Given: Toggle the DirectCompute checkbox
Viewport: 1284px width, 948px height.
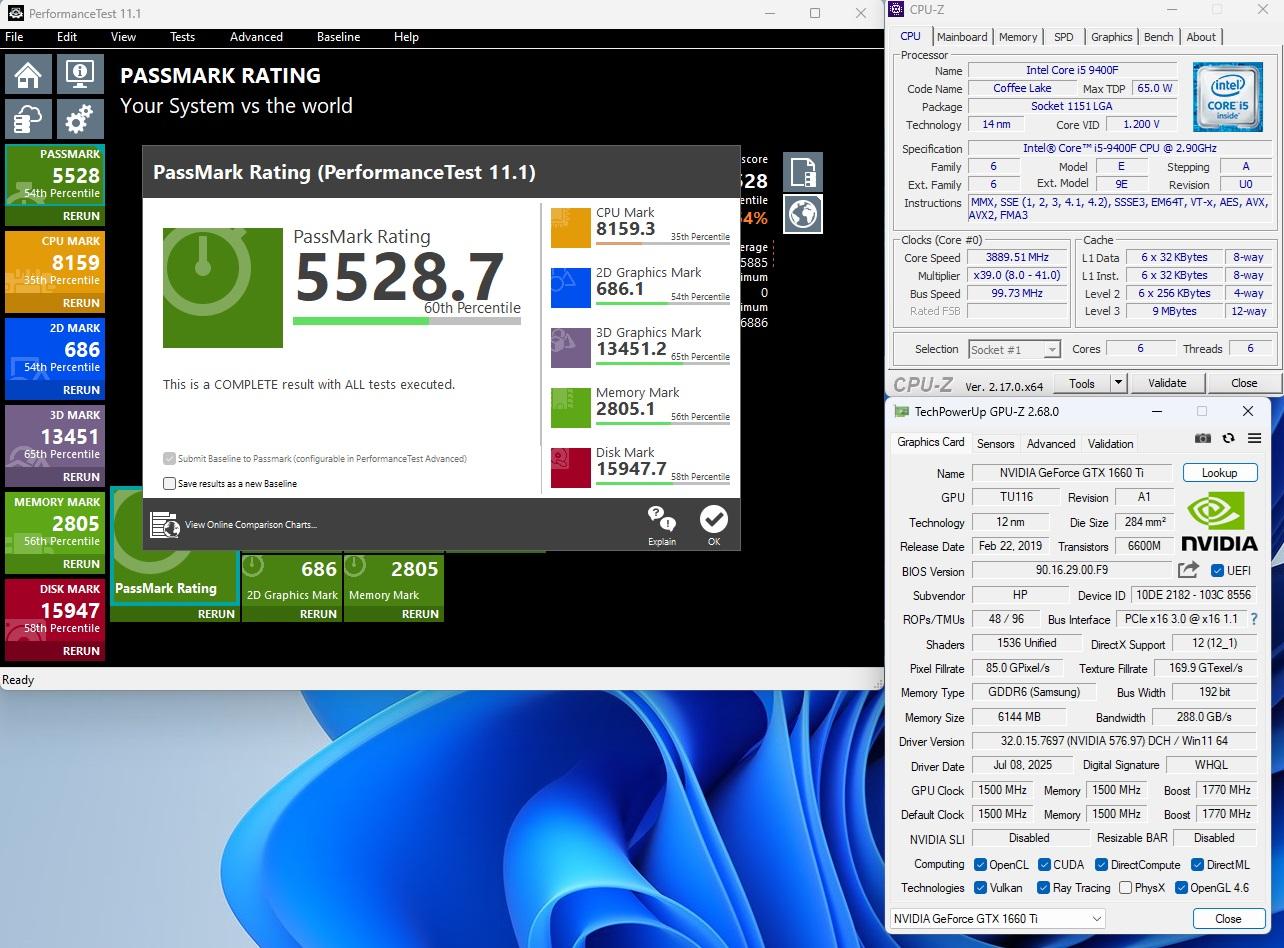Looking at the screenshot, I should pyautogui.click(x=1101, y=864).
